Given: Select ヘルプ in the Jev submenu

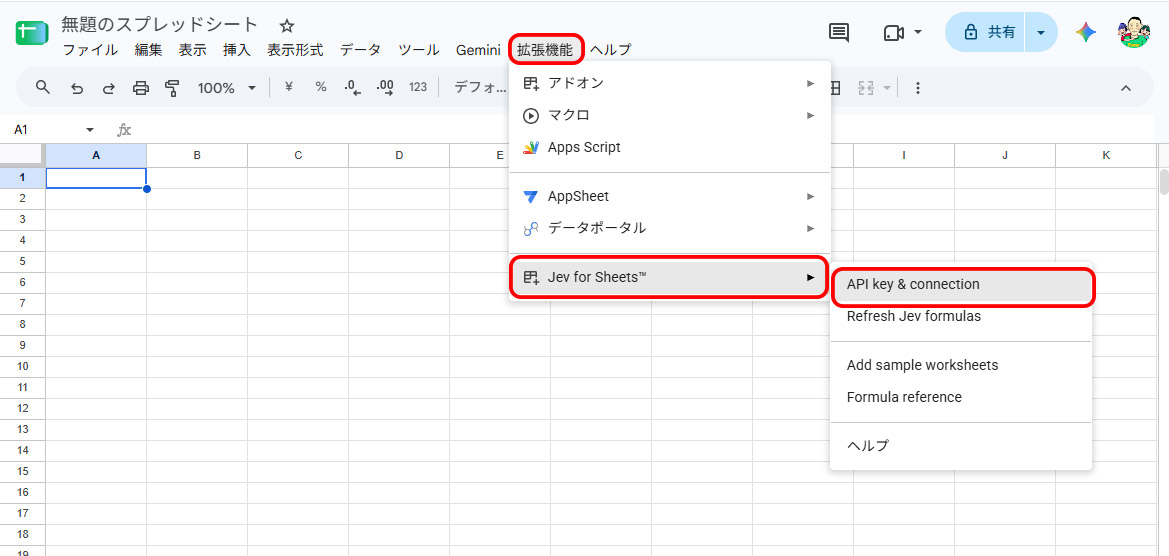Looking at the screenshot, I should pos(961,446).
